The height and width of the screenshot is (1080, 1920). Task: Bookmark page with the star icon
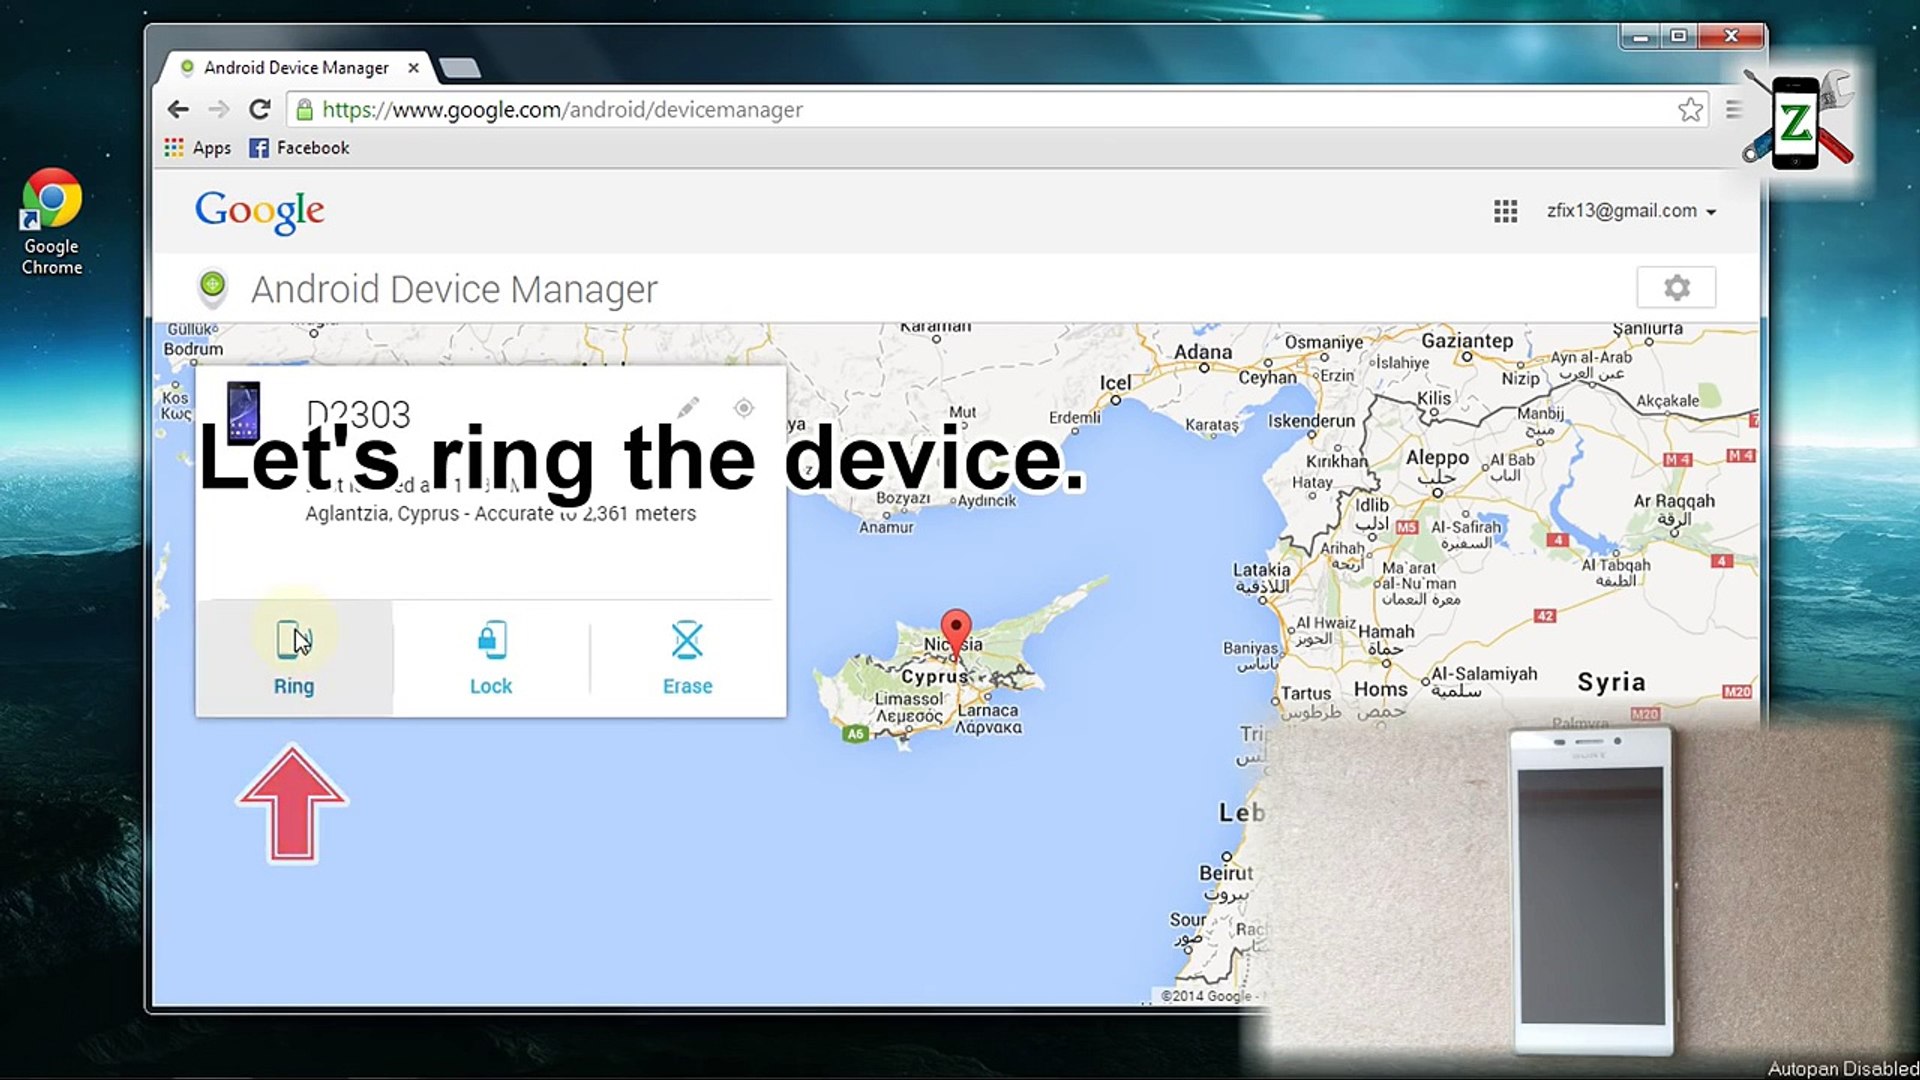1690,110
